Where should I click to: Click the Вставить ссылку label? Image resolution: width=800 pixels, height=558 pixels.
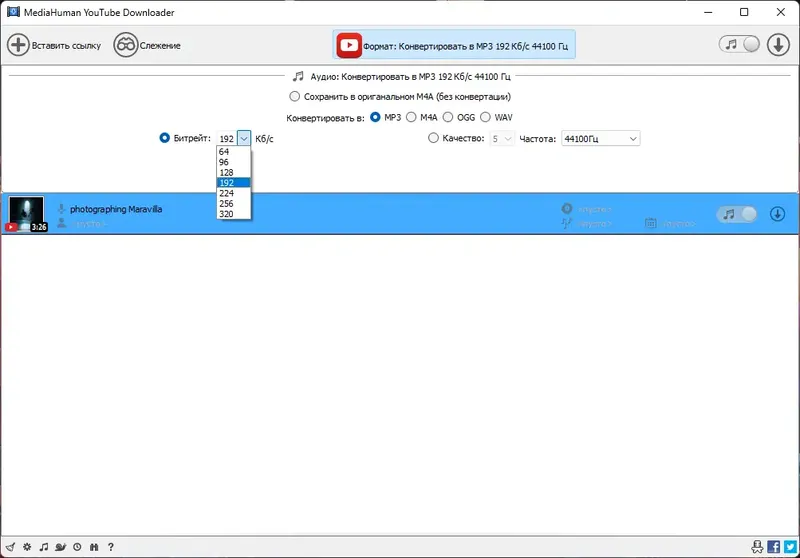[66, 45]
